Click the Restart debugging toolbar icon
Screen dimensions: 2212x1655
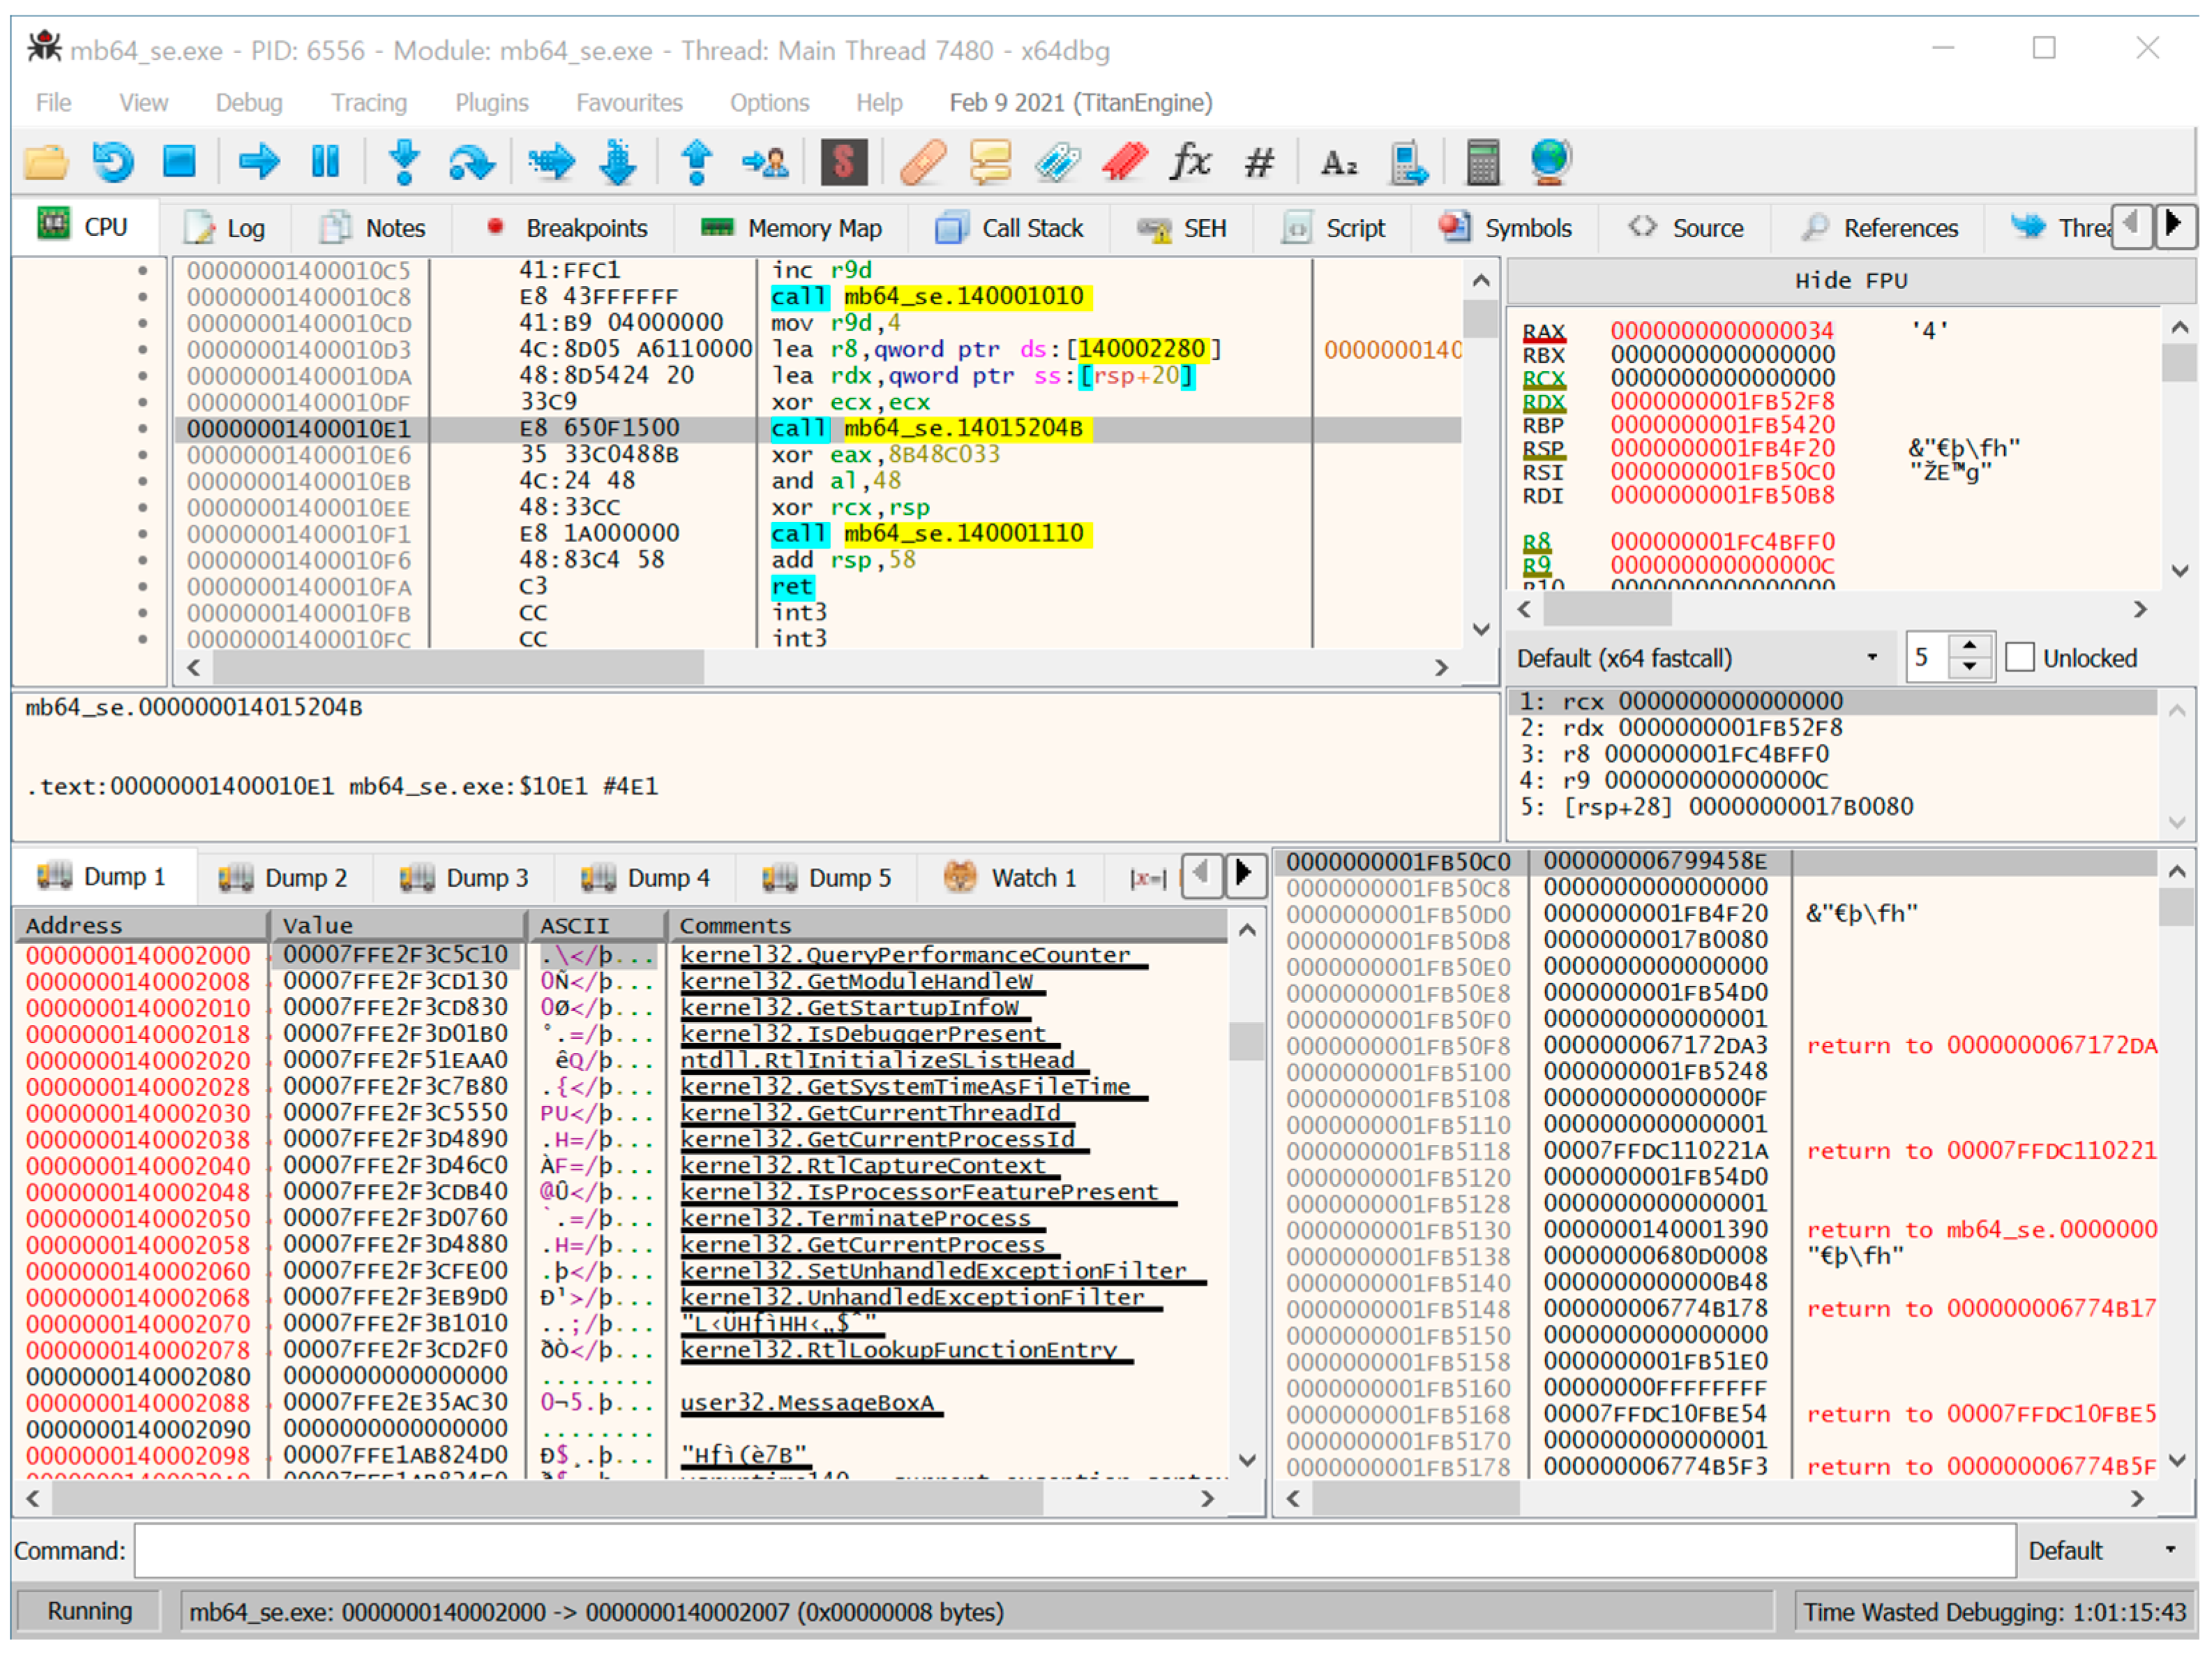(x=112, y=161)
